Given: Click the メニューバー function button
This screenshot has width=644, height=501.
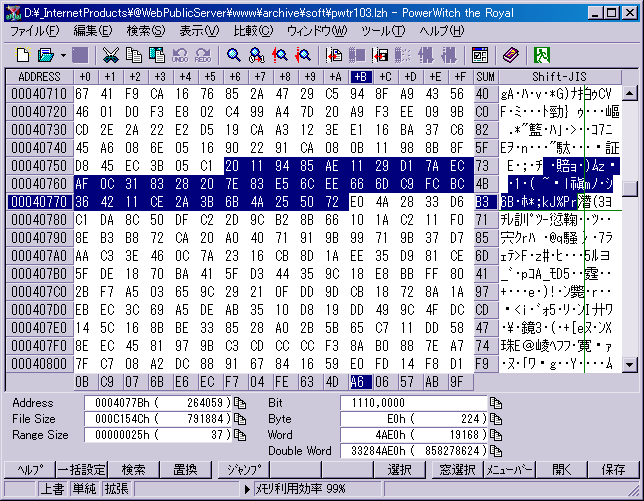Looking at the screenshot, I should click(510, 469).
